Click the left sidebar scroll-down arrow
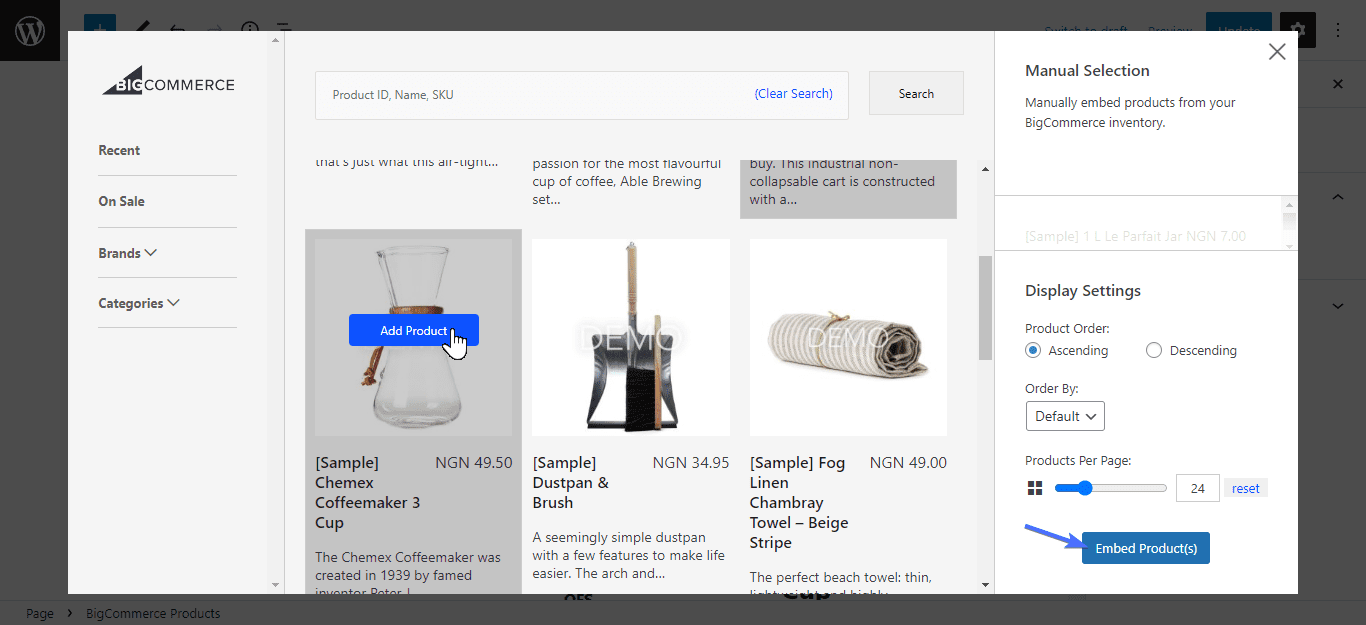The image size is (1366, 625). [276, 585]
